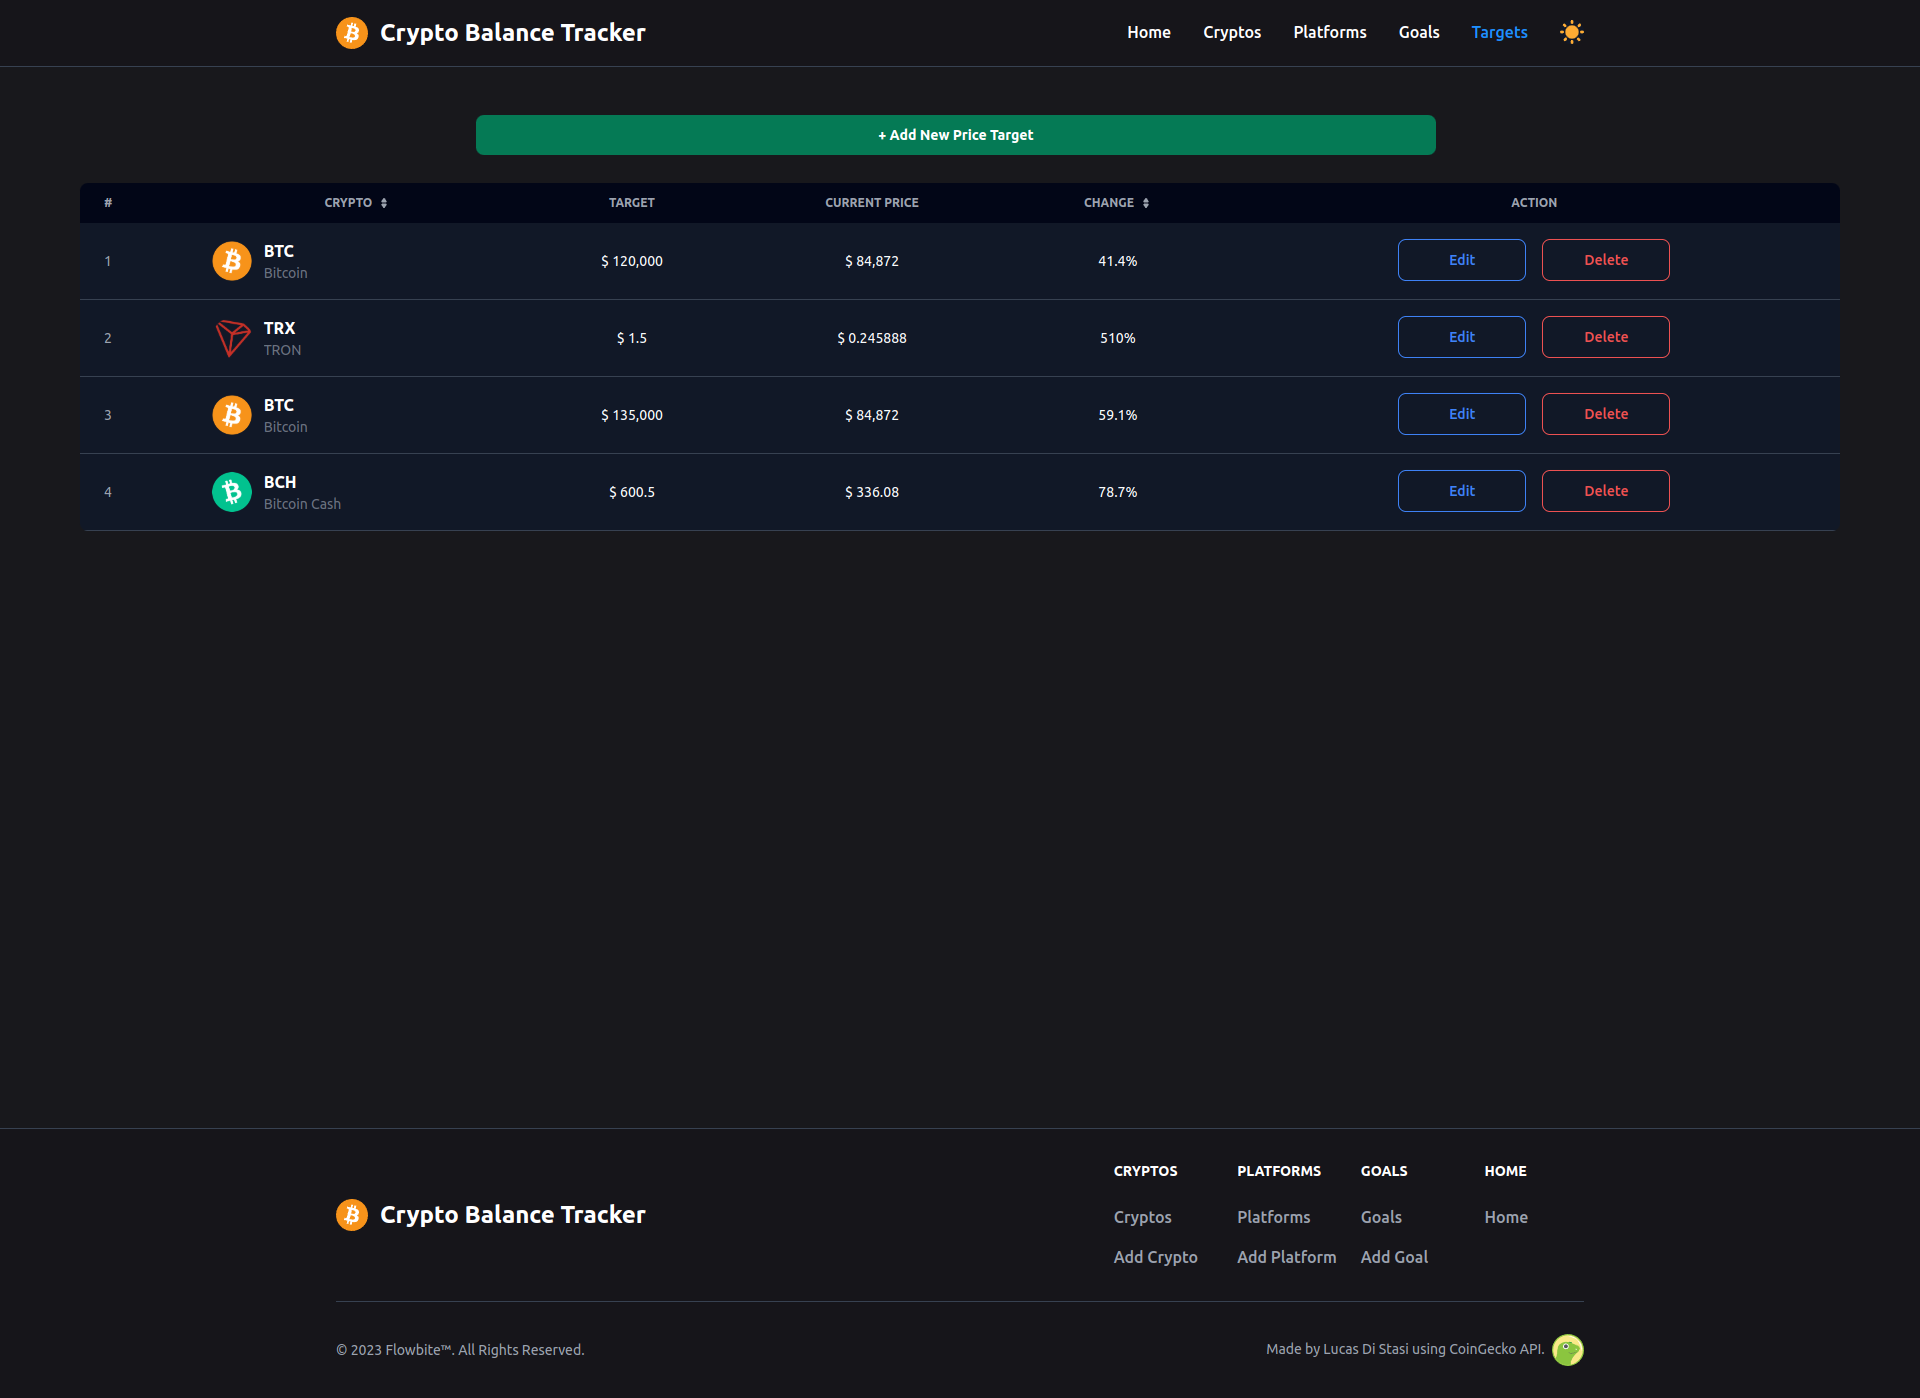Edit the BTC $120,000 target
This screenshot has width=1920, height=1398.
point(1462,260)
